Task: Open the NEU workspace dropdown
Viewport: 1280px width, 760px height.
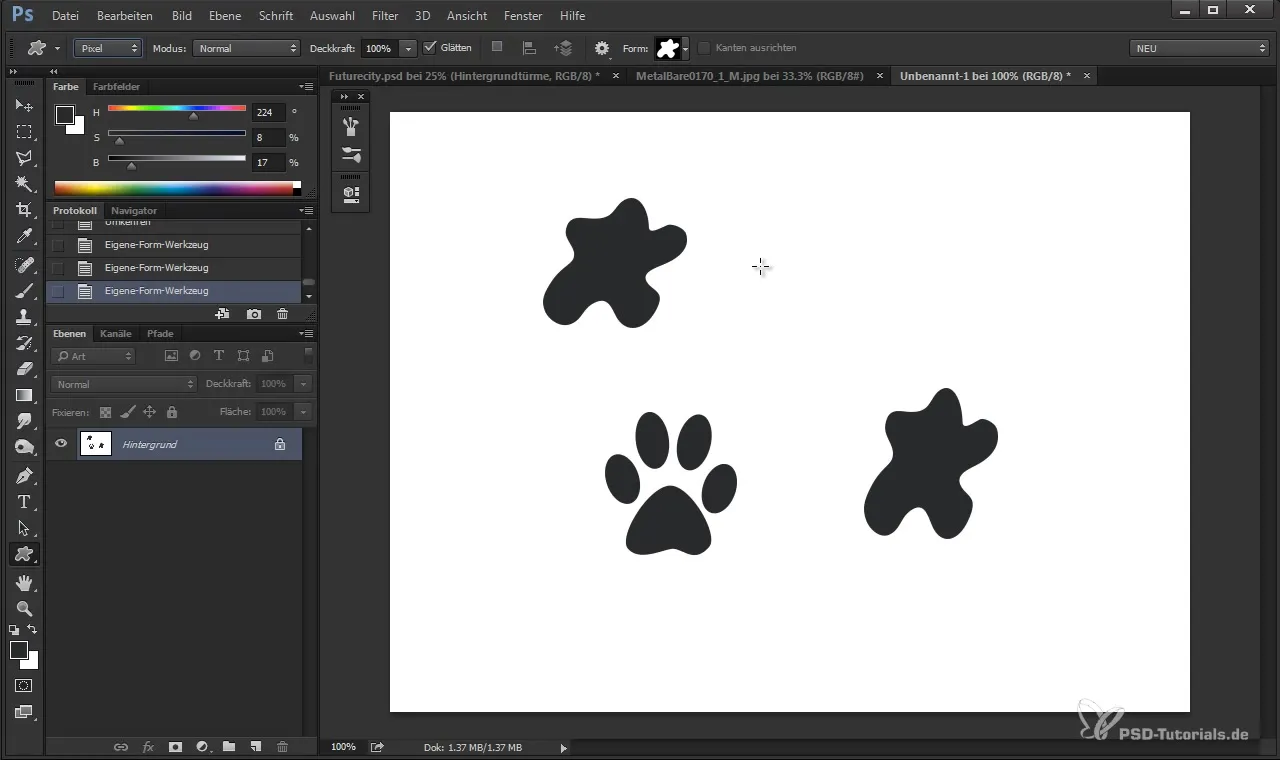Action: [1198, 48]
